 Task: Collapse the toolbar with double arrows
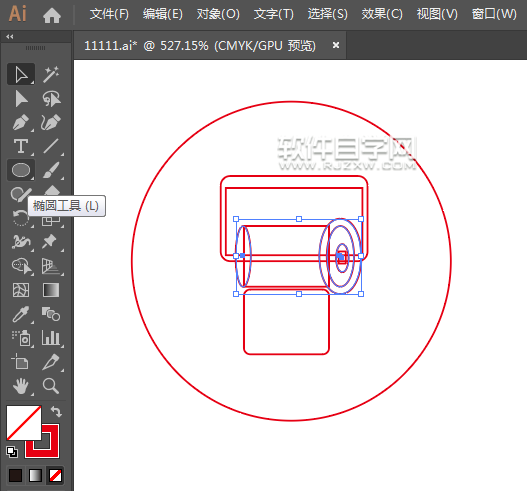(10, 37)
